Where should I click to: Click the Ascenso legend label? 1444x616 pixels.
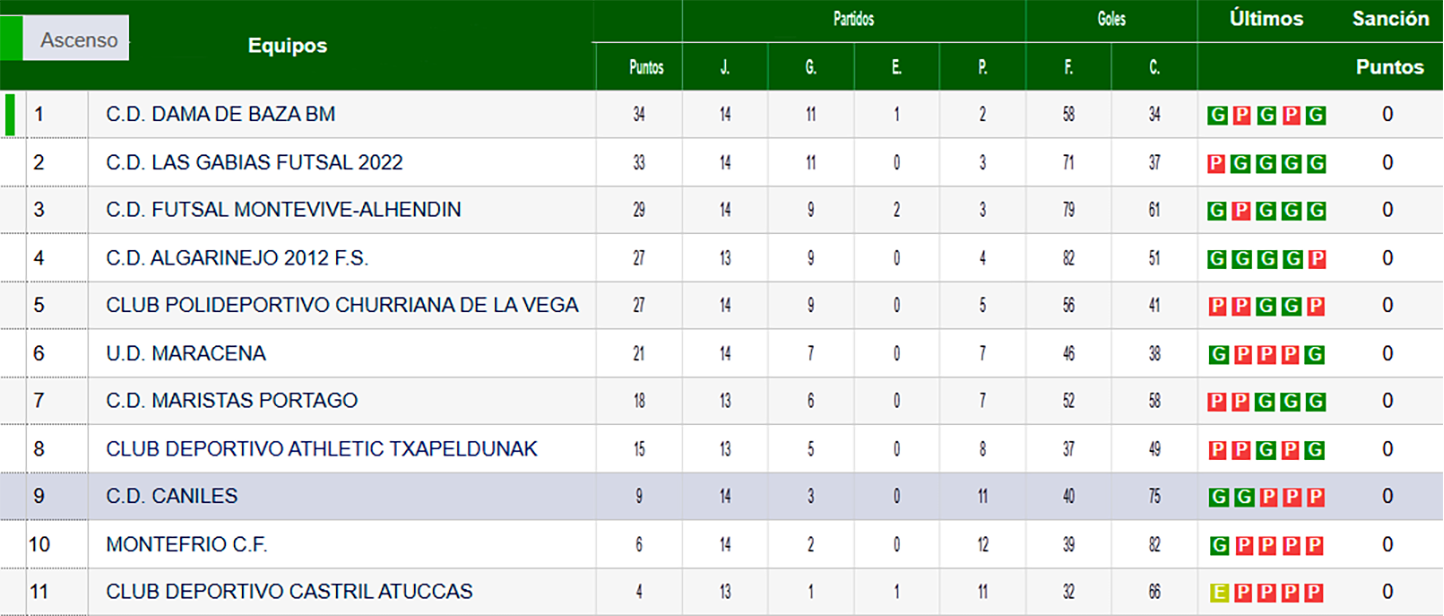coord(79,40)
